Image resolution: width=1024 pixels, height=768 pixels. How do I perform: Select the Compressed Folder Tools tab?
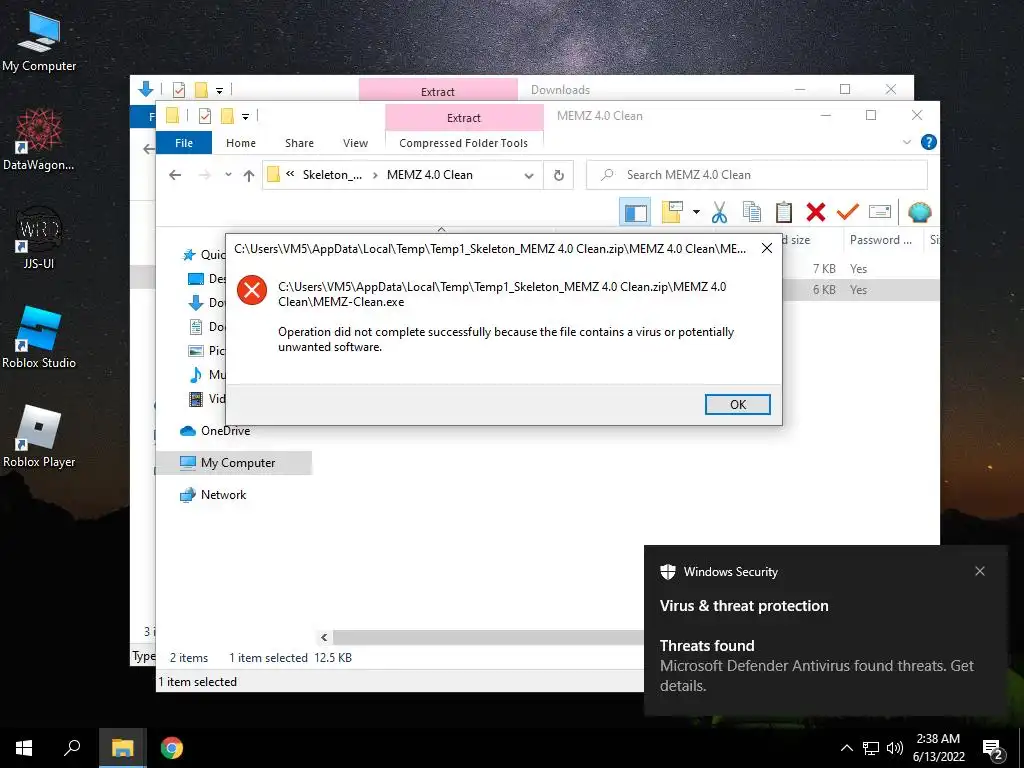pyautogui.click(x=464, y=143)
